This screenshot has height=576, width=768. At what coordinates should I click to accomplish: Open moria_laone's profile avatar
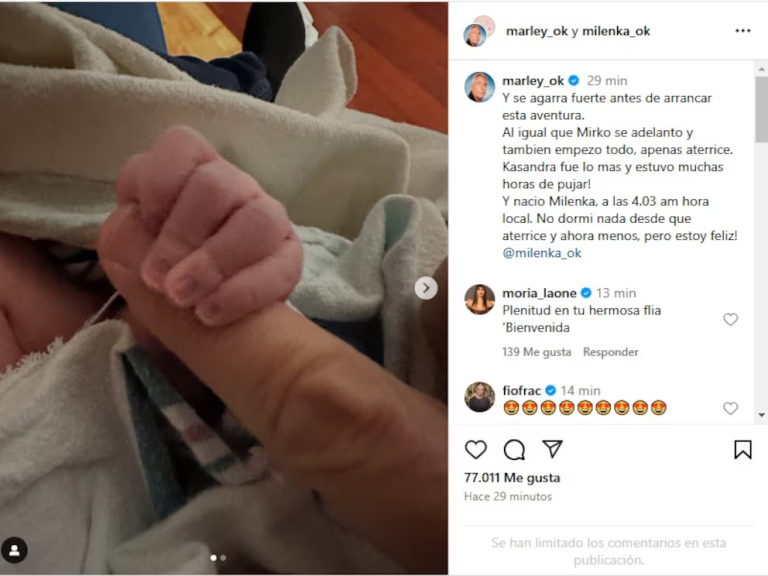pos(480,299)
